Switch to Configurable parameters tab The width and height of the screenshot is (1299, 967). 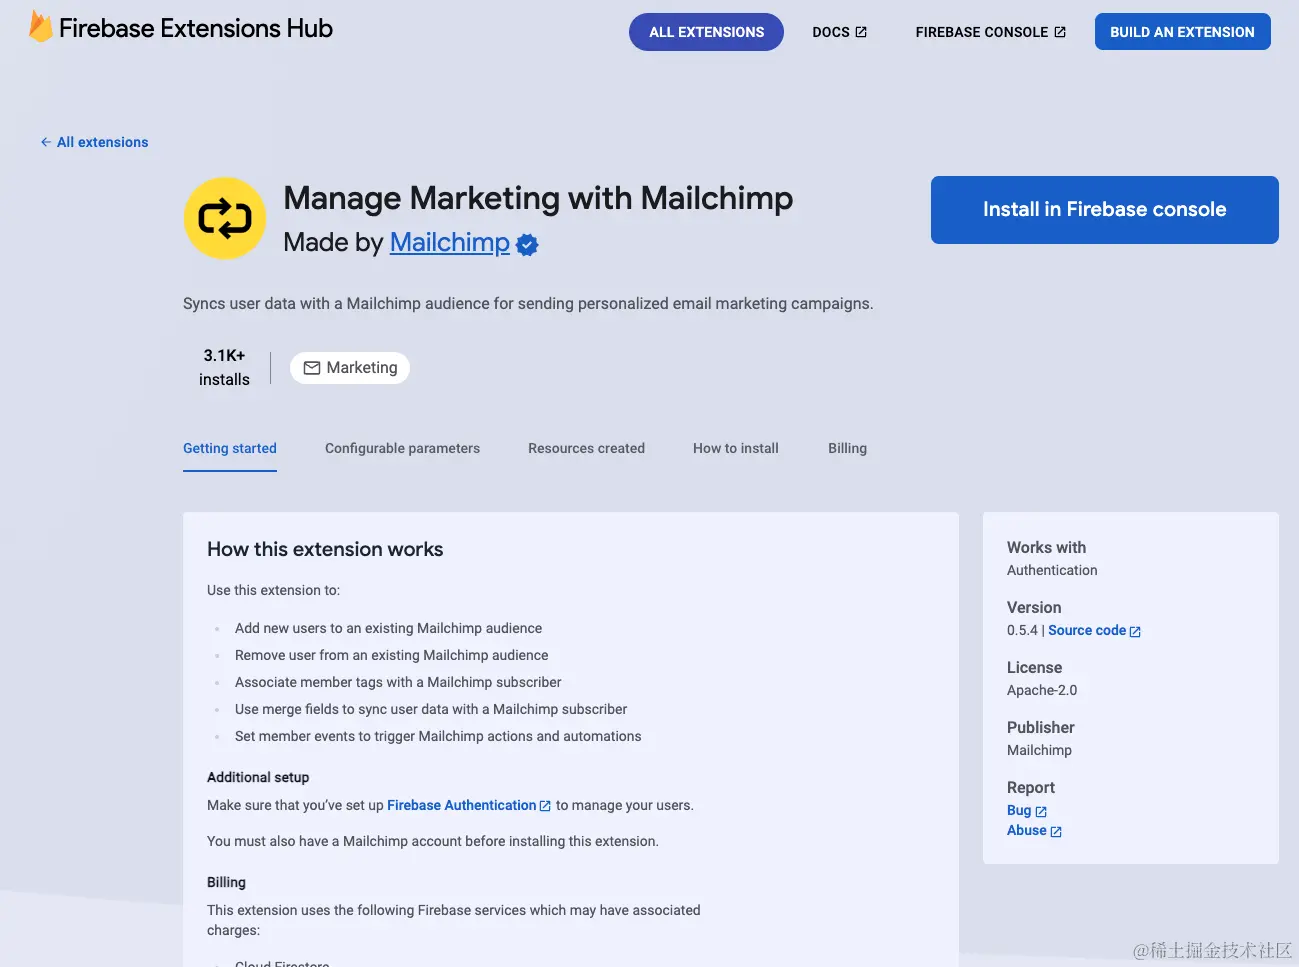(402, 448)
